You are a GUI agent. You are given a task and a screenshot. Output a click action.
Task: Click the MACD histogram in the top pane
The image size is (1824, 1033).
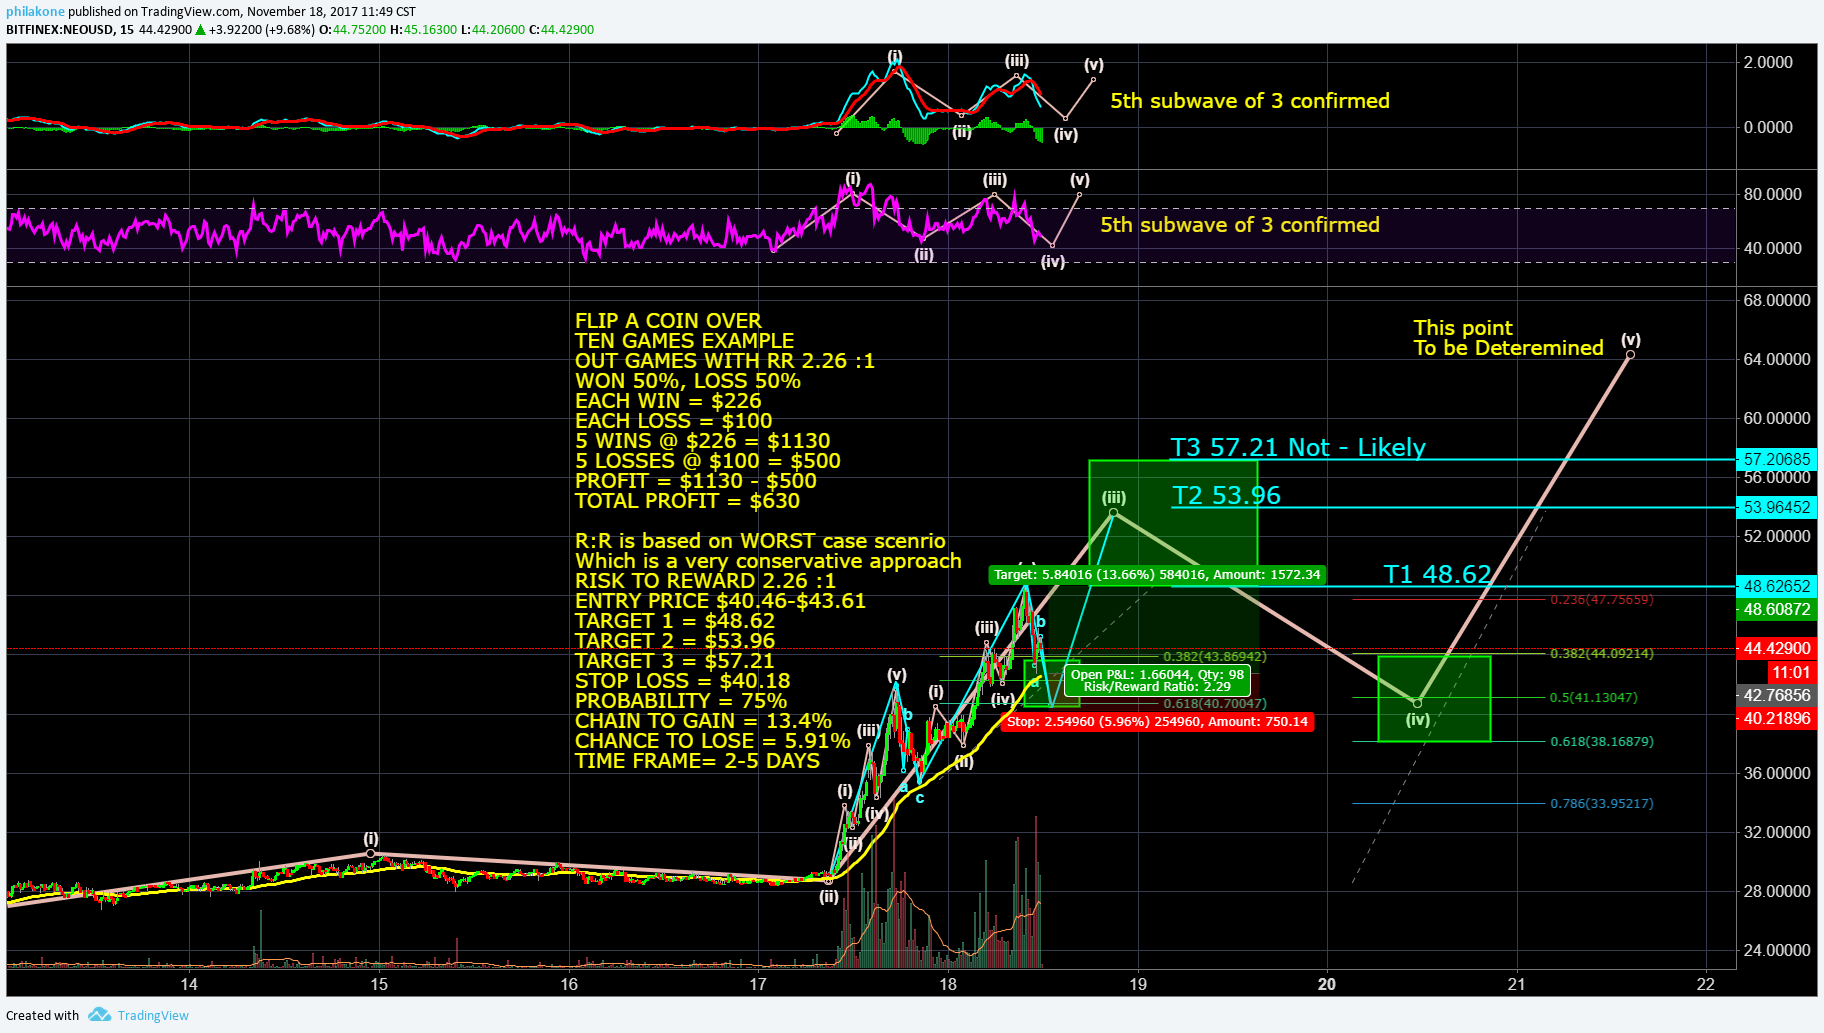(900, 125)
